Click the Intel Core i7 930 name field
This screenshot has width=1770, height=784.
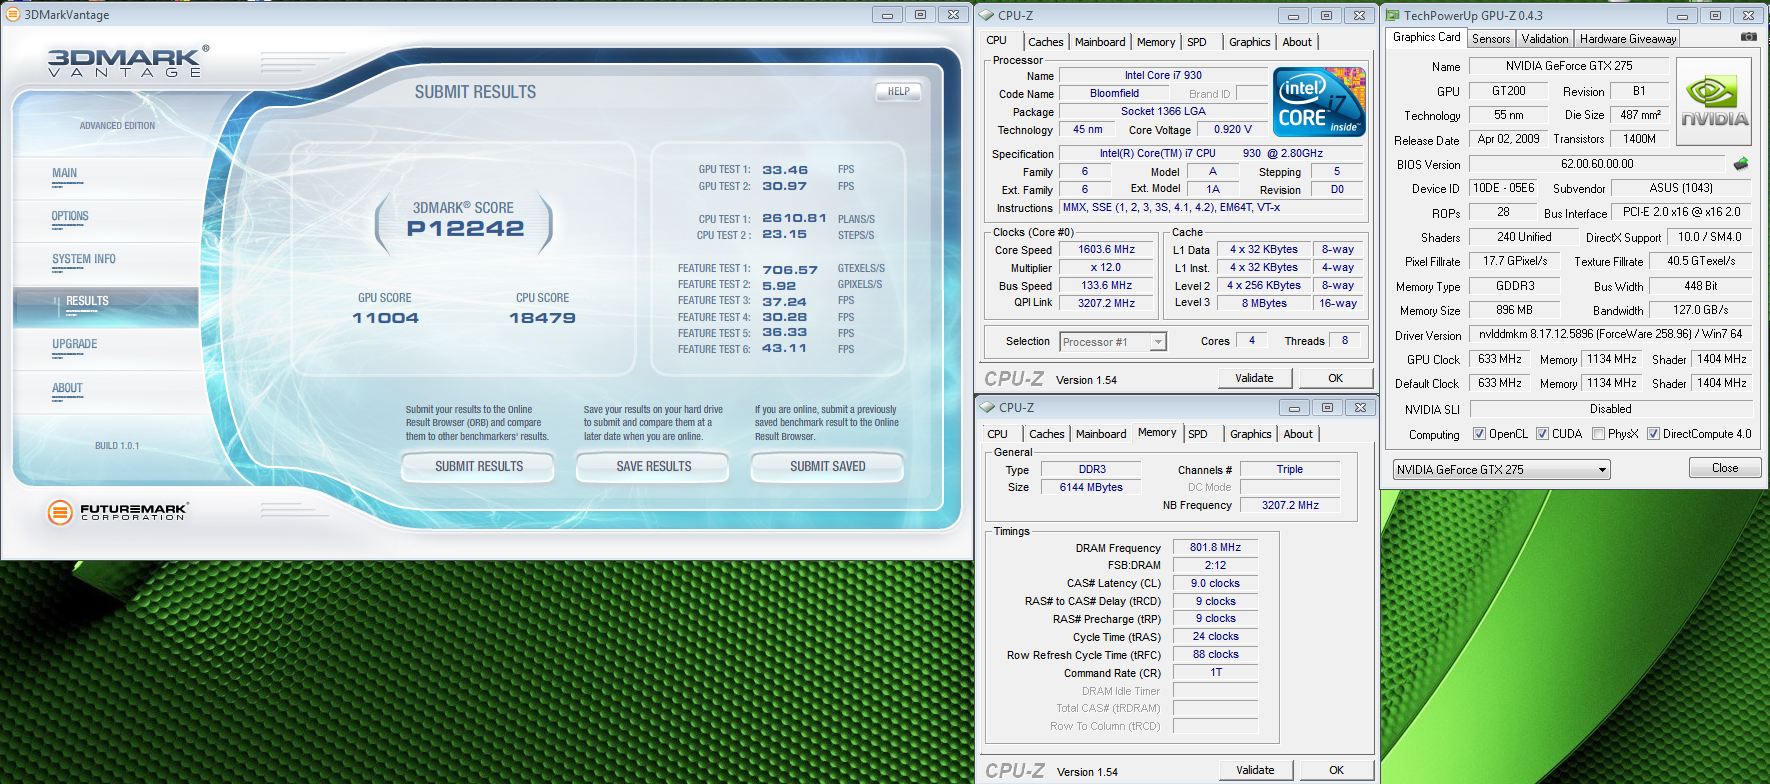1163,75
